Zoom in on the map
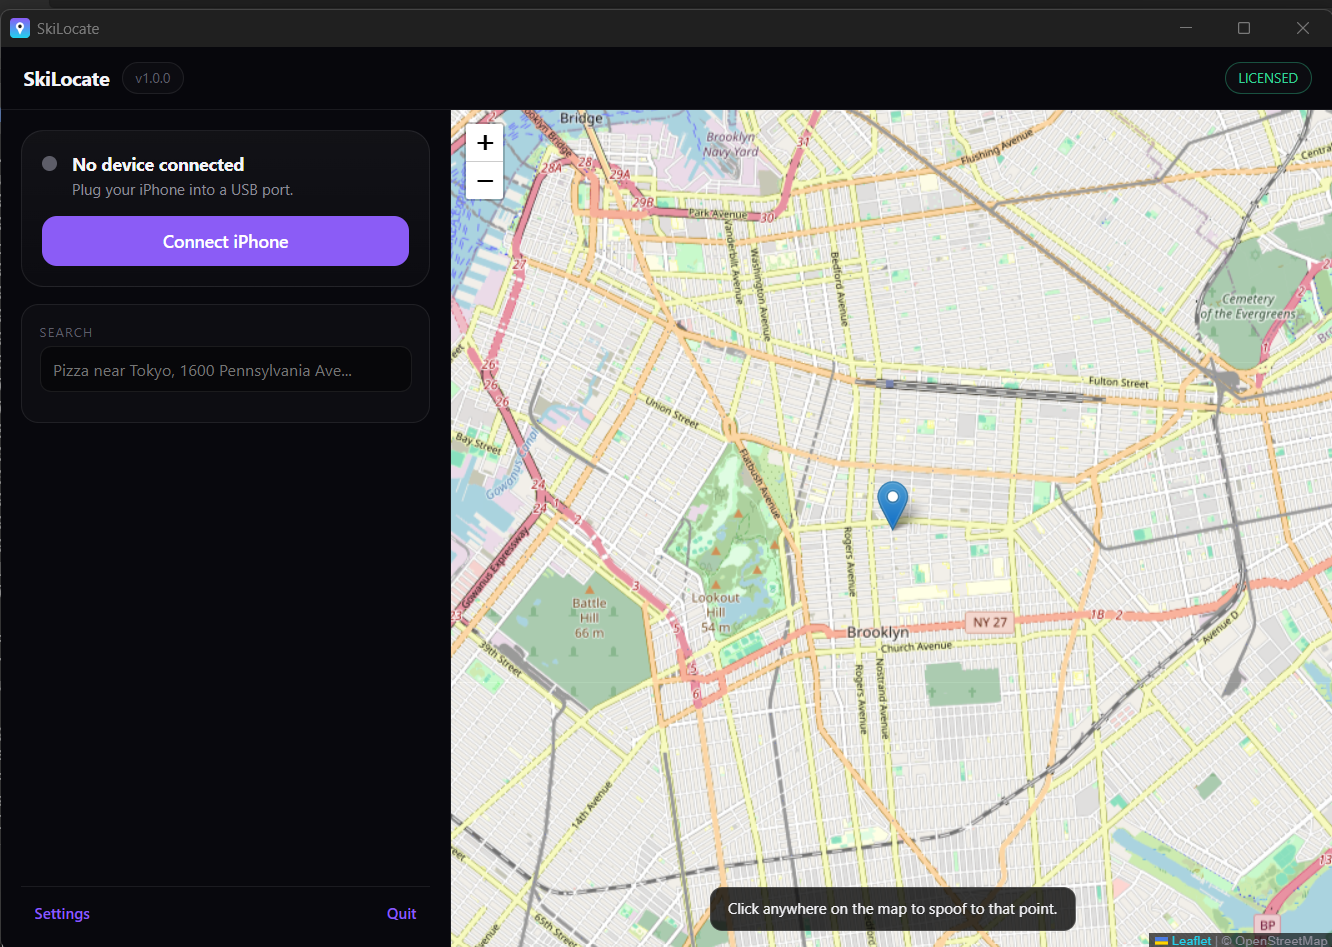Viewport: 1332px width, 947px height. (x=485, y=143)
